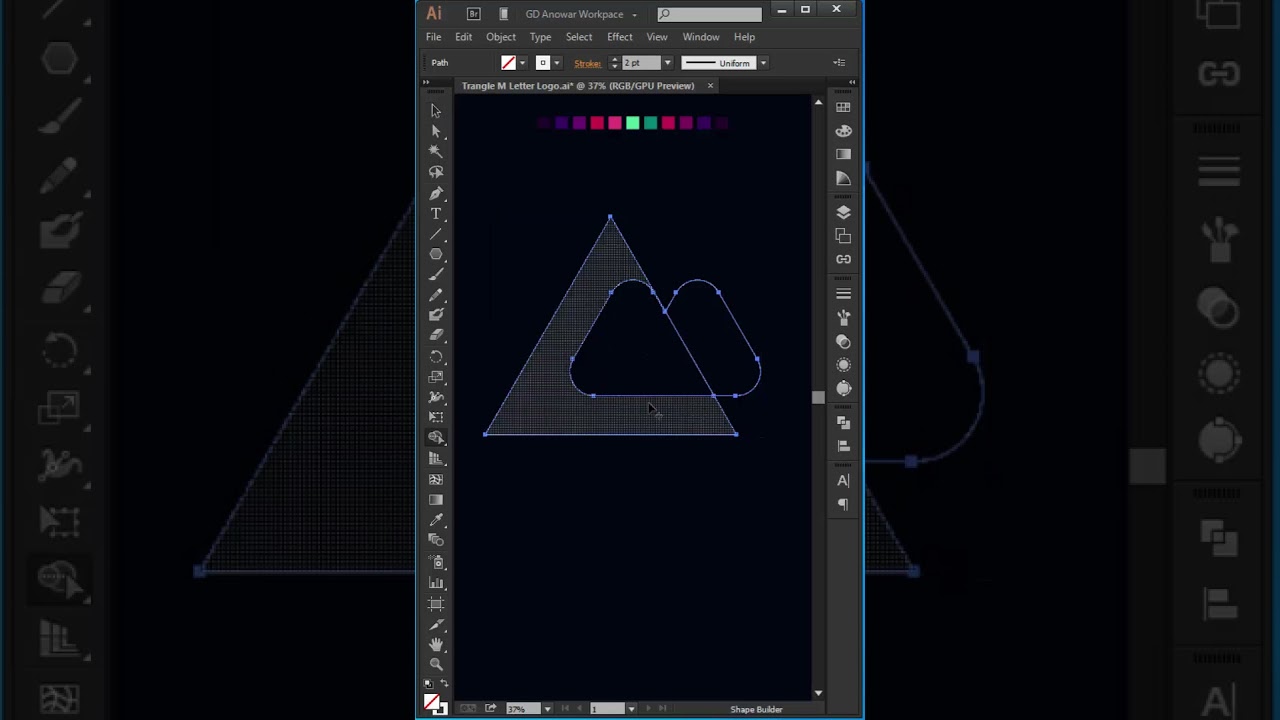Open the Object menu
Screen dimensions: 1280x720
click(501, 37)
